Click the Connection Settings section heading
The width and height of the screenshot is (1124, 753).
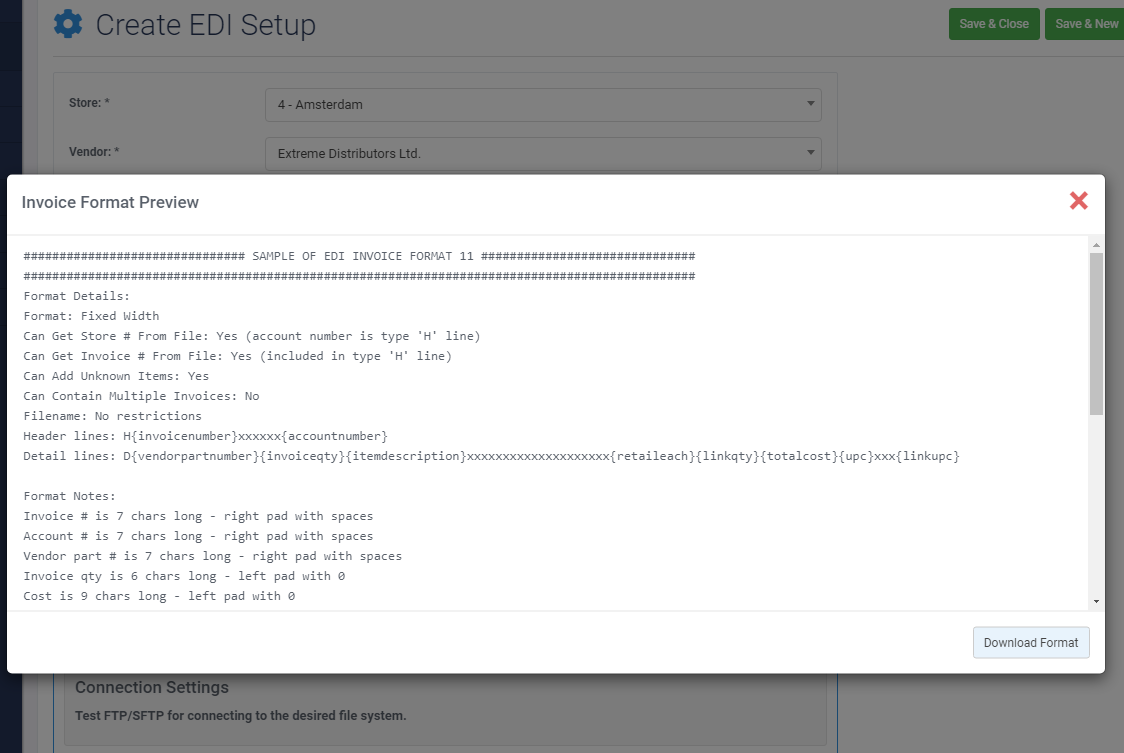pos(151,687)
